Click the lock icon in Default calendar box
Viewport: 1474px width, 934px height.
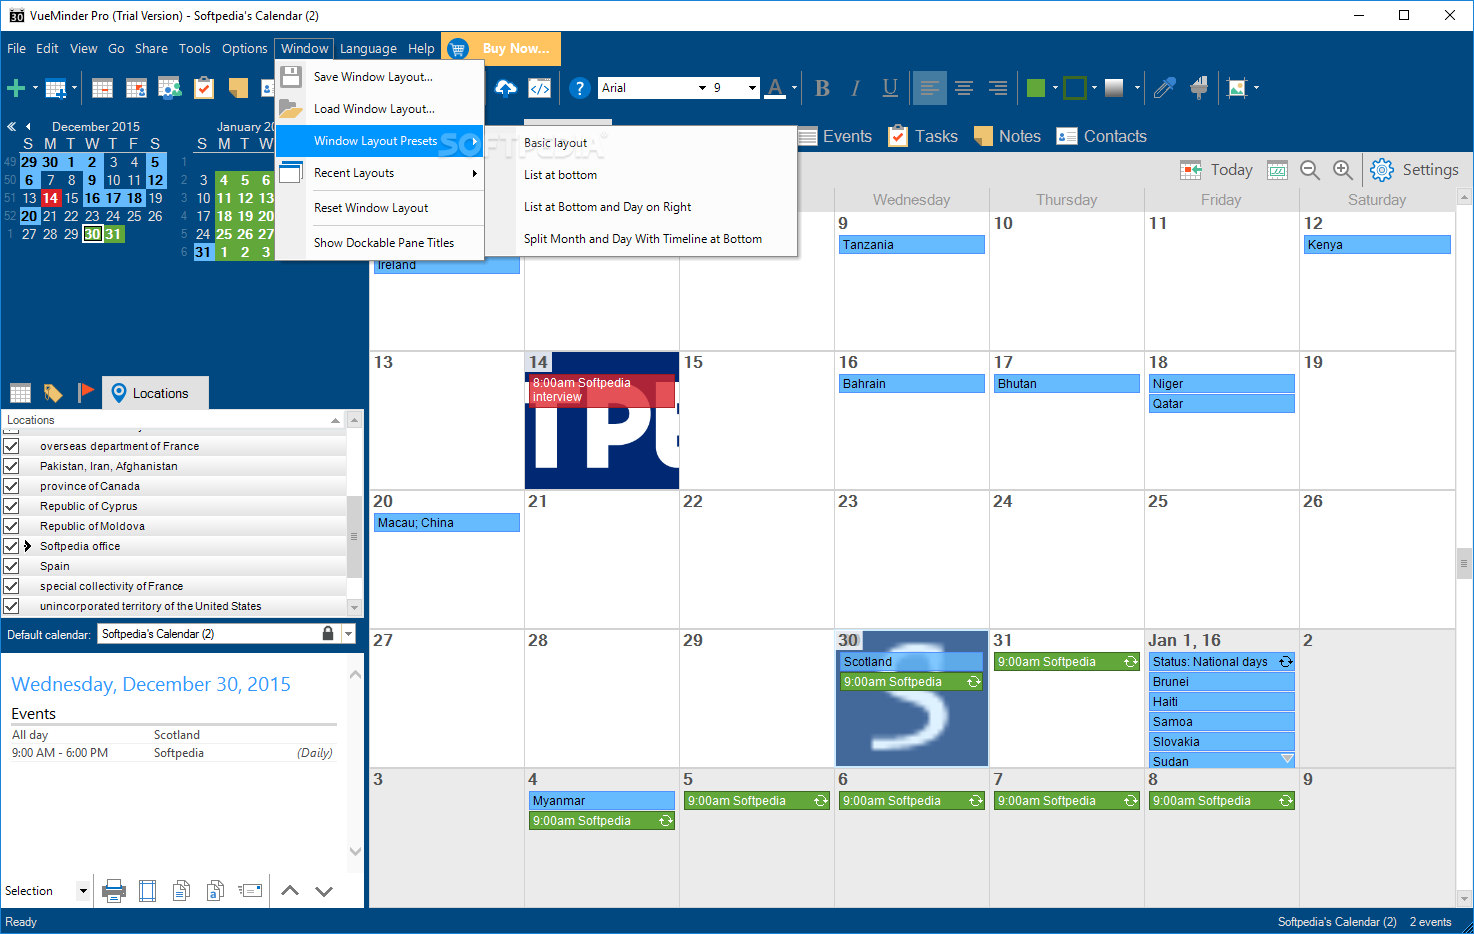[x=328, y=633]
